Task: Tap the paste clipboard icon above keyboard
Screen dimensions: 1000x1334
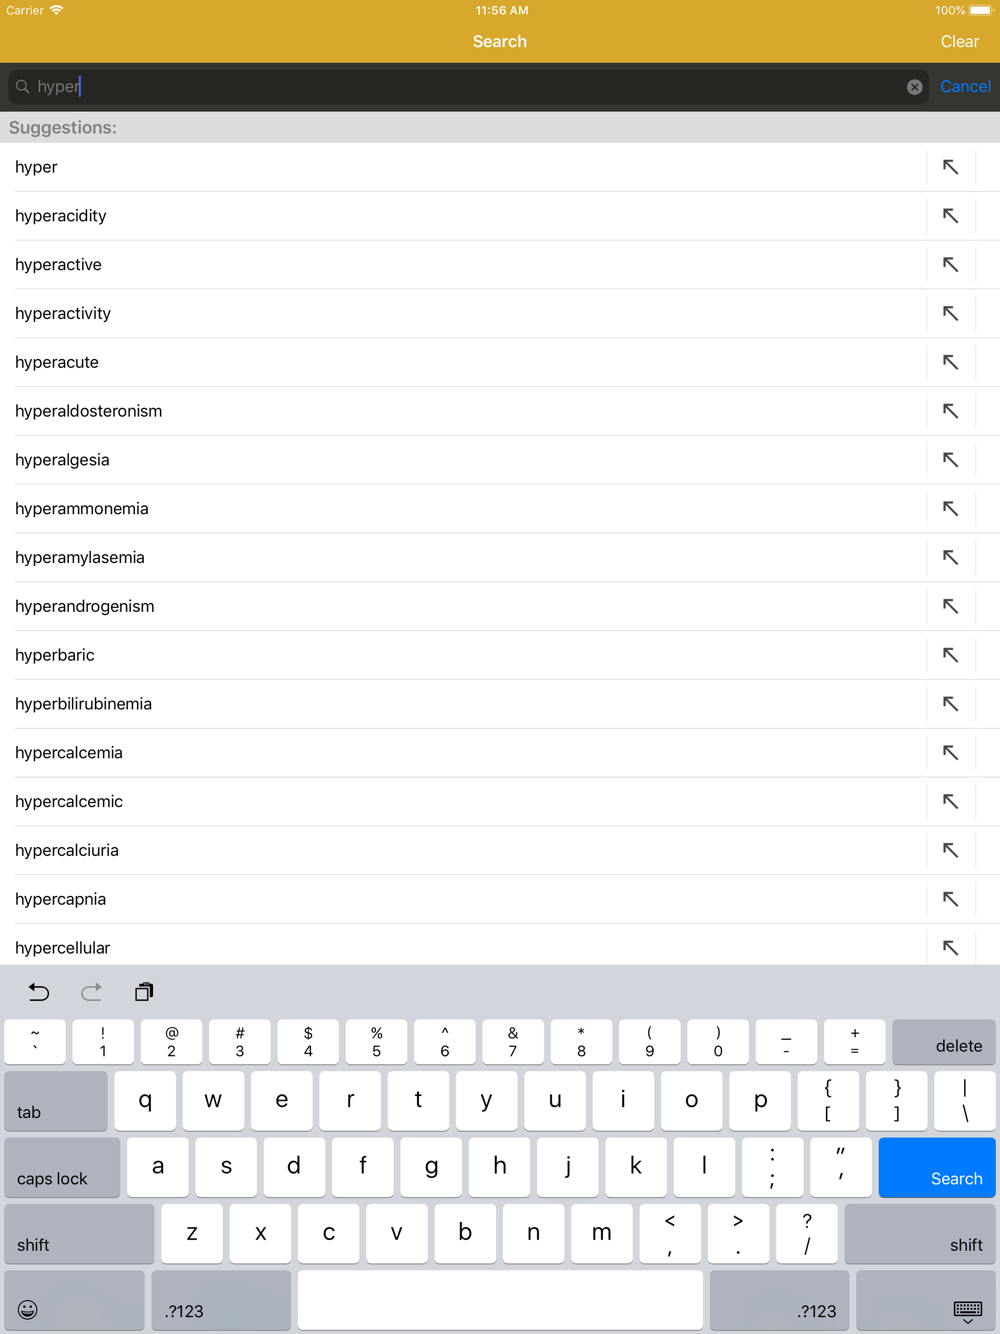Action: tap(144, 992)
